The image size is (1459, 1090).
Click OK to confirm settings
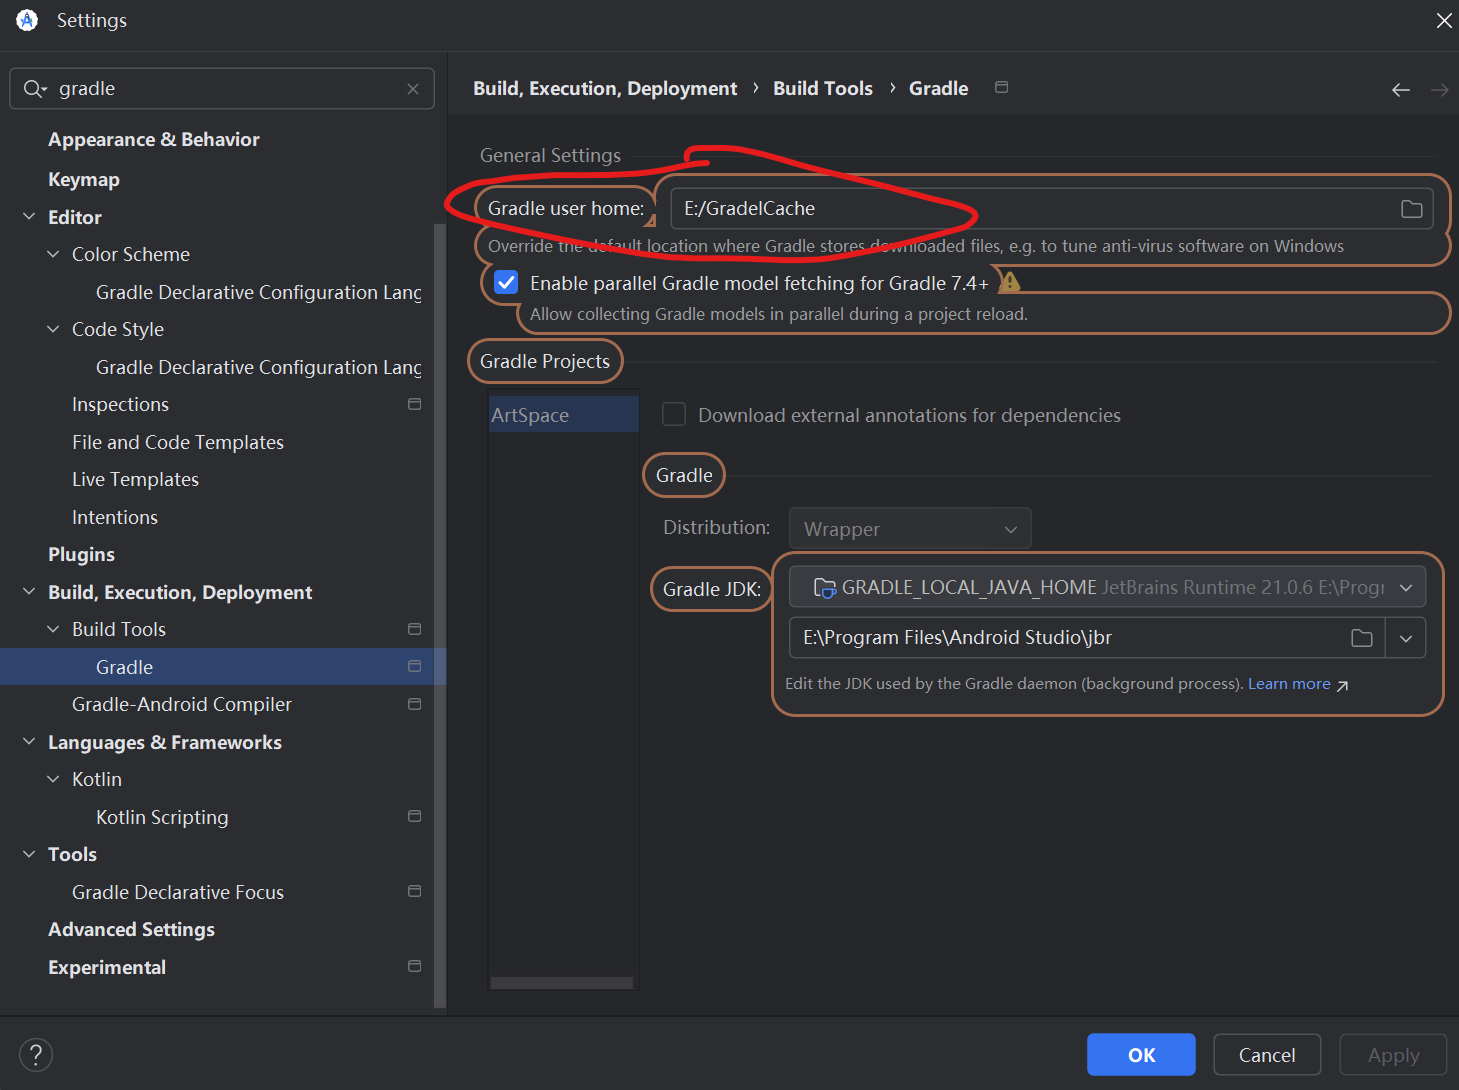point(1141,1055)
